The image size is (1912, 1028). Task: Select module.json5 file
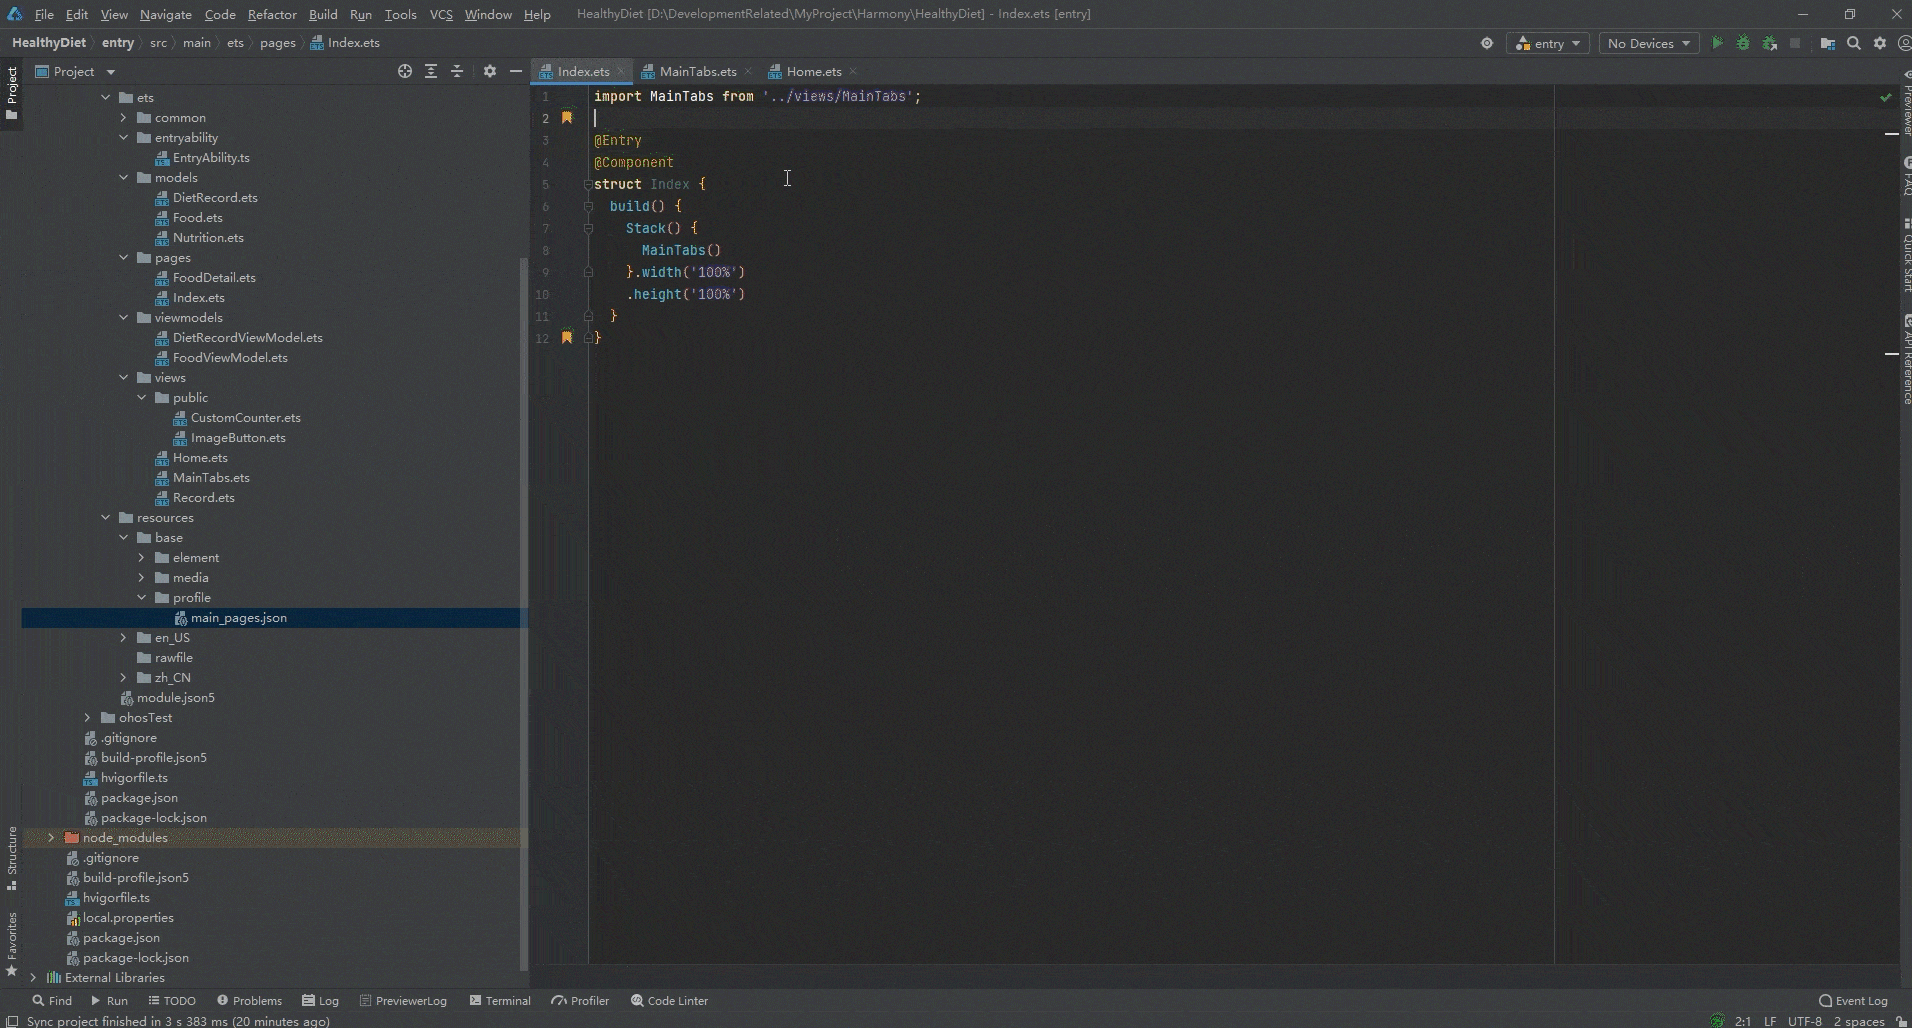tap(175, 698)
